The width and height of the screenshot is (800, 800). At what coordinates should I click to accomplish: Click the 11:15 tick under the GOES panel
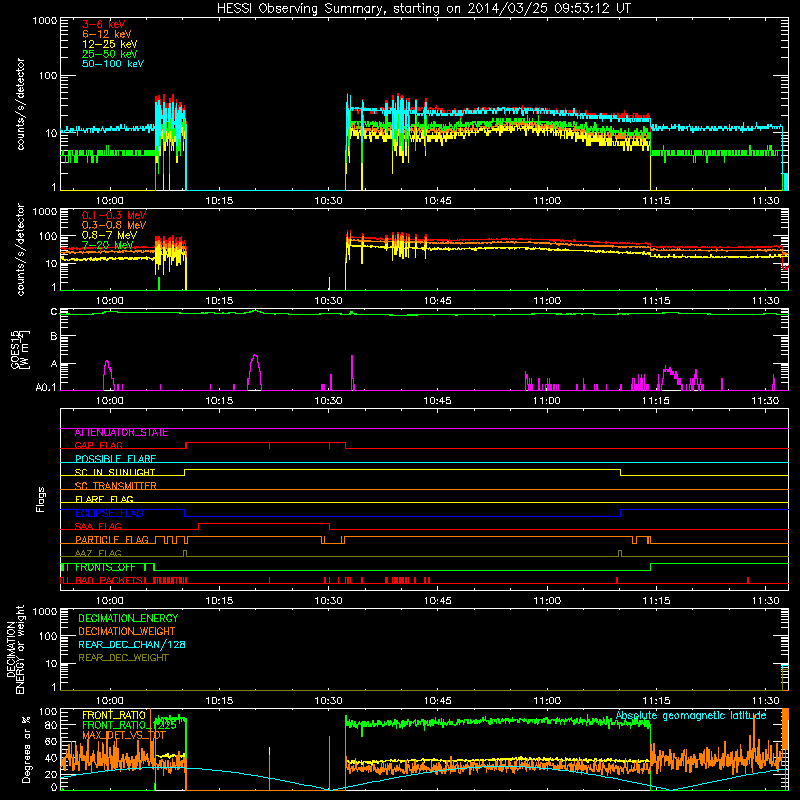click(x=656, y=401)
